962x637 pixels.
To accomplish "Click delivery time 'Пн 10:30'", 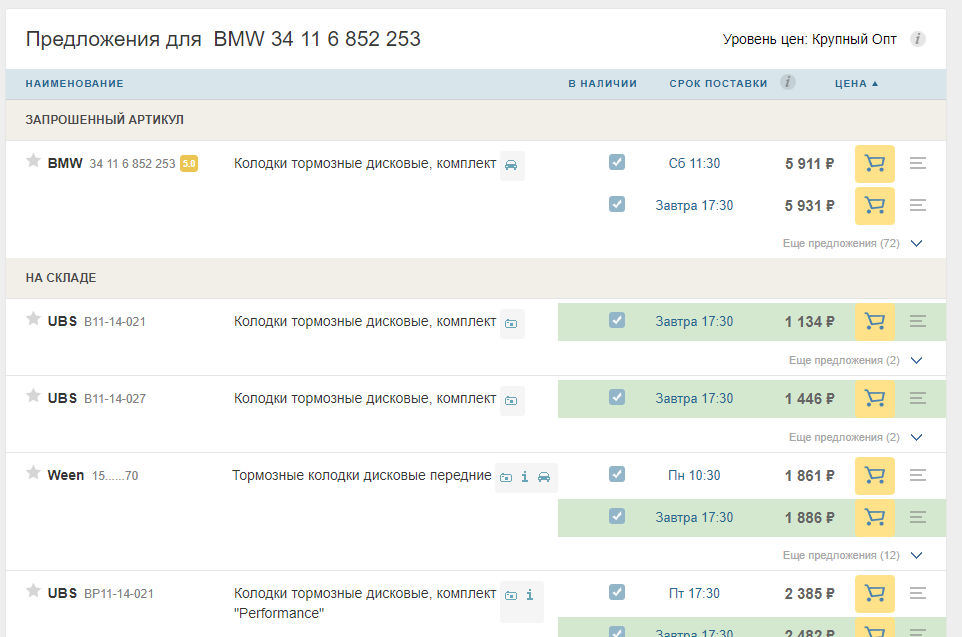I will (x=694, y=476).
